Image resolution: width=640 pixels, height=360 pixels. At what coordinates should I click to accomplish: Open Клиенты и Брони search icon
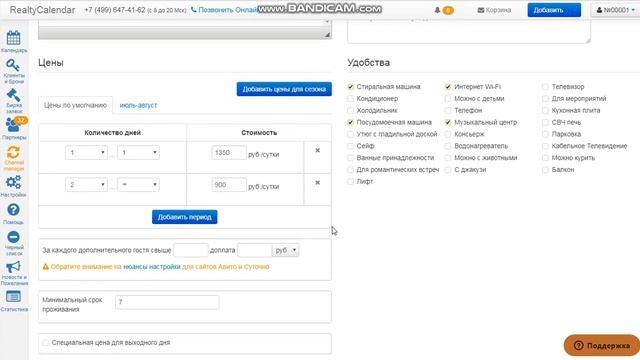[x=13, y=65]
